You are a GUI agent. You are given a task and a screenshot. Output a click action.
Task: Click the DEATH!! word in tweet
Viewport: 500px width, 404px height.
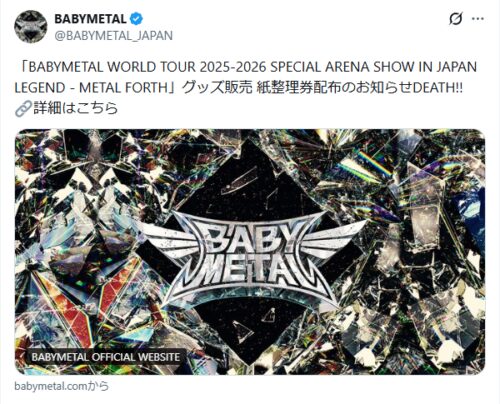[x=438, y=88]
